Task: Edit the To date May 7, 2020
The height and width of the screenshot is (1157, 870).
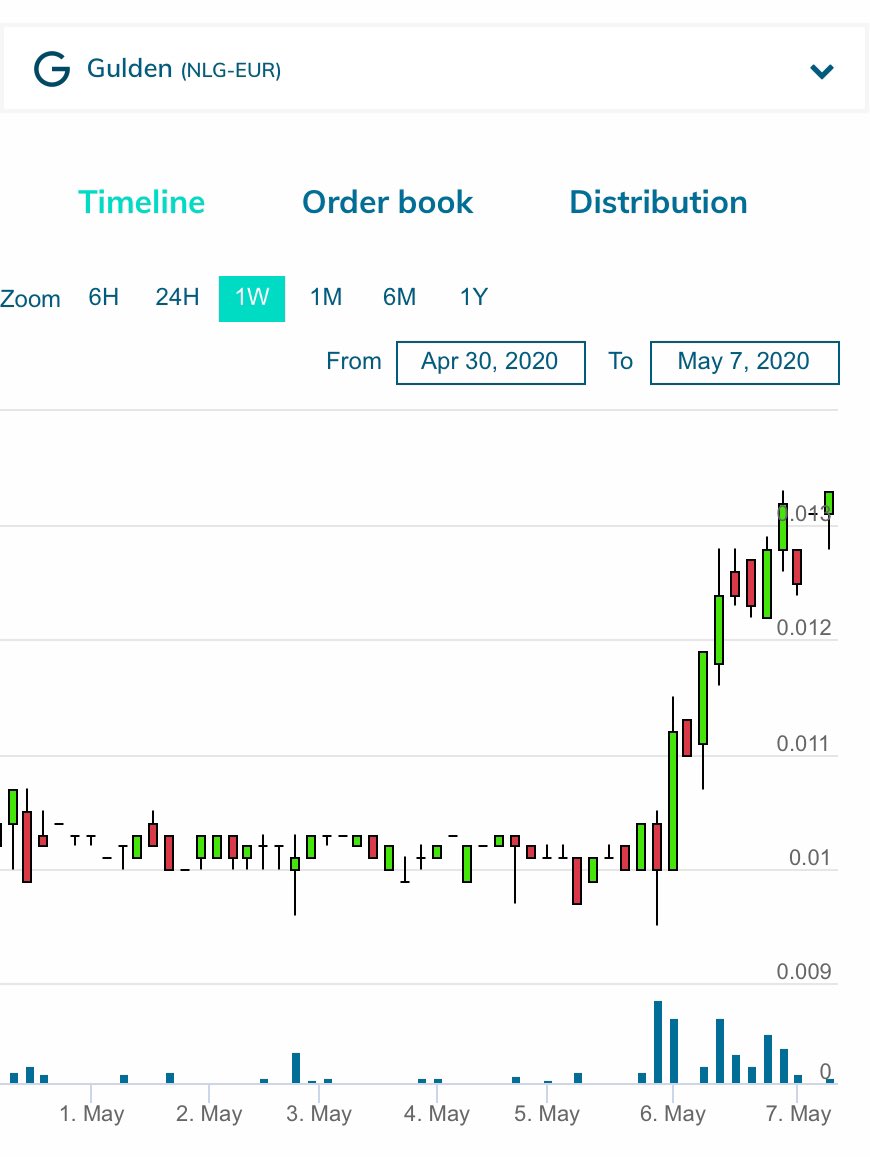Action: coord(745,362)
